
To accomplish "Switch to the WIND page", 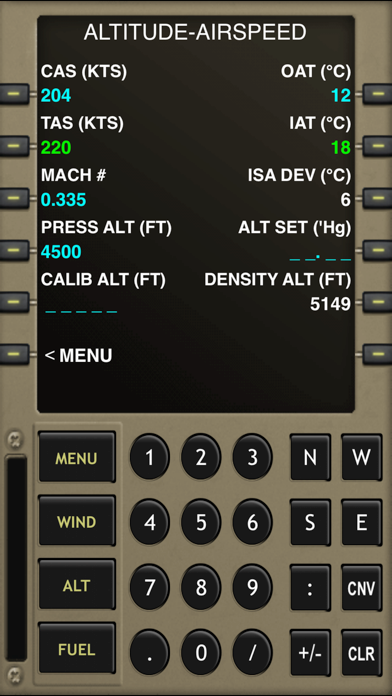I will coord(77,521).
